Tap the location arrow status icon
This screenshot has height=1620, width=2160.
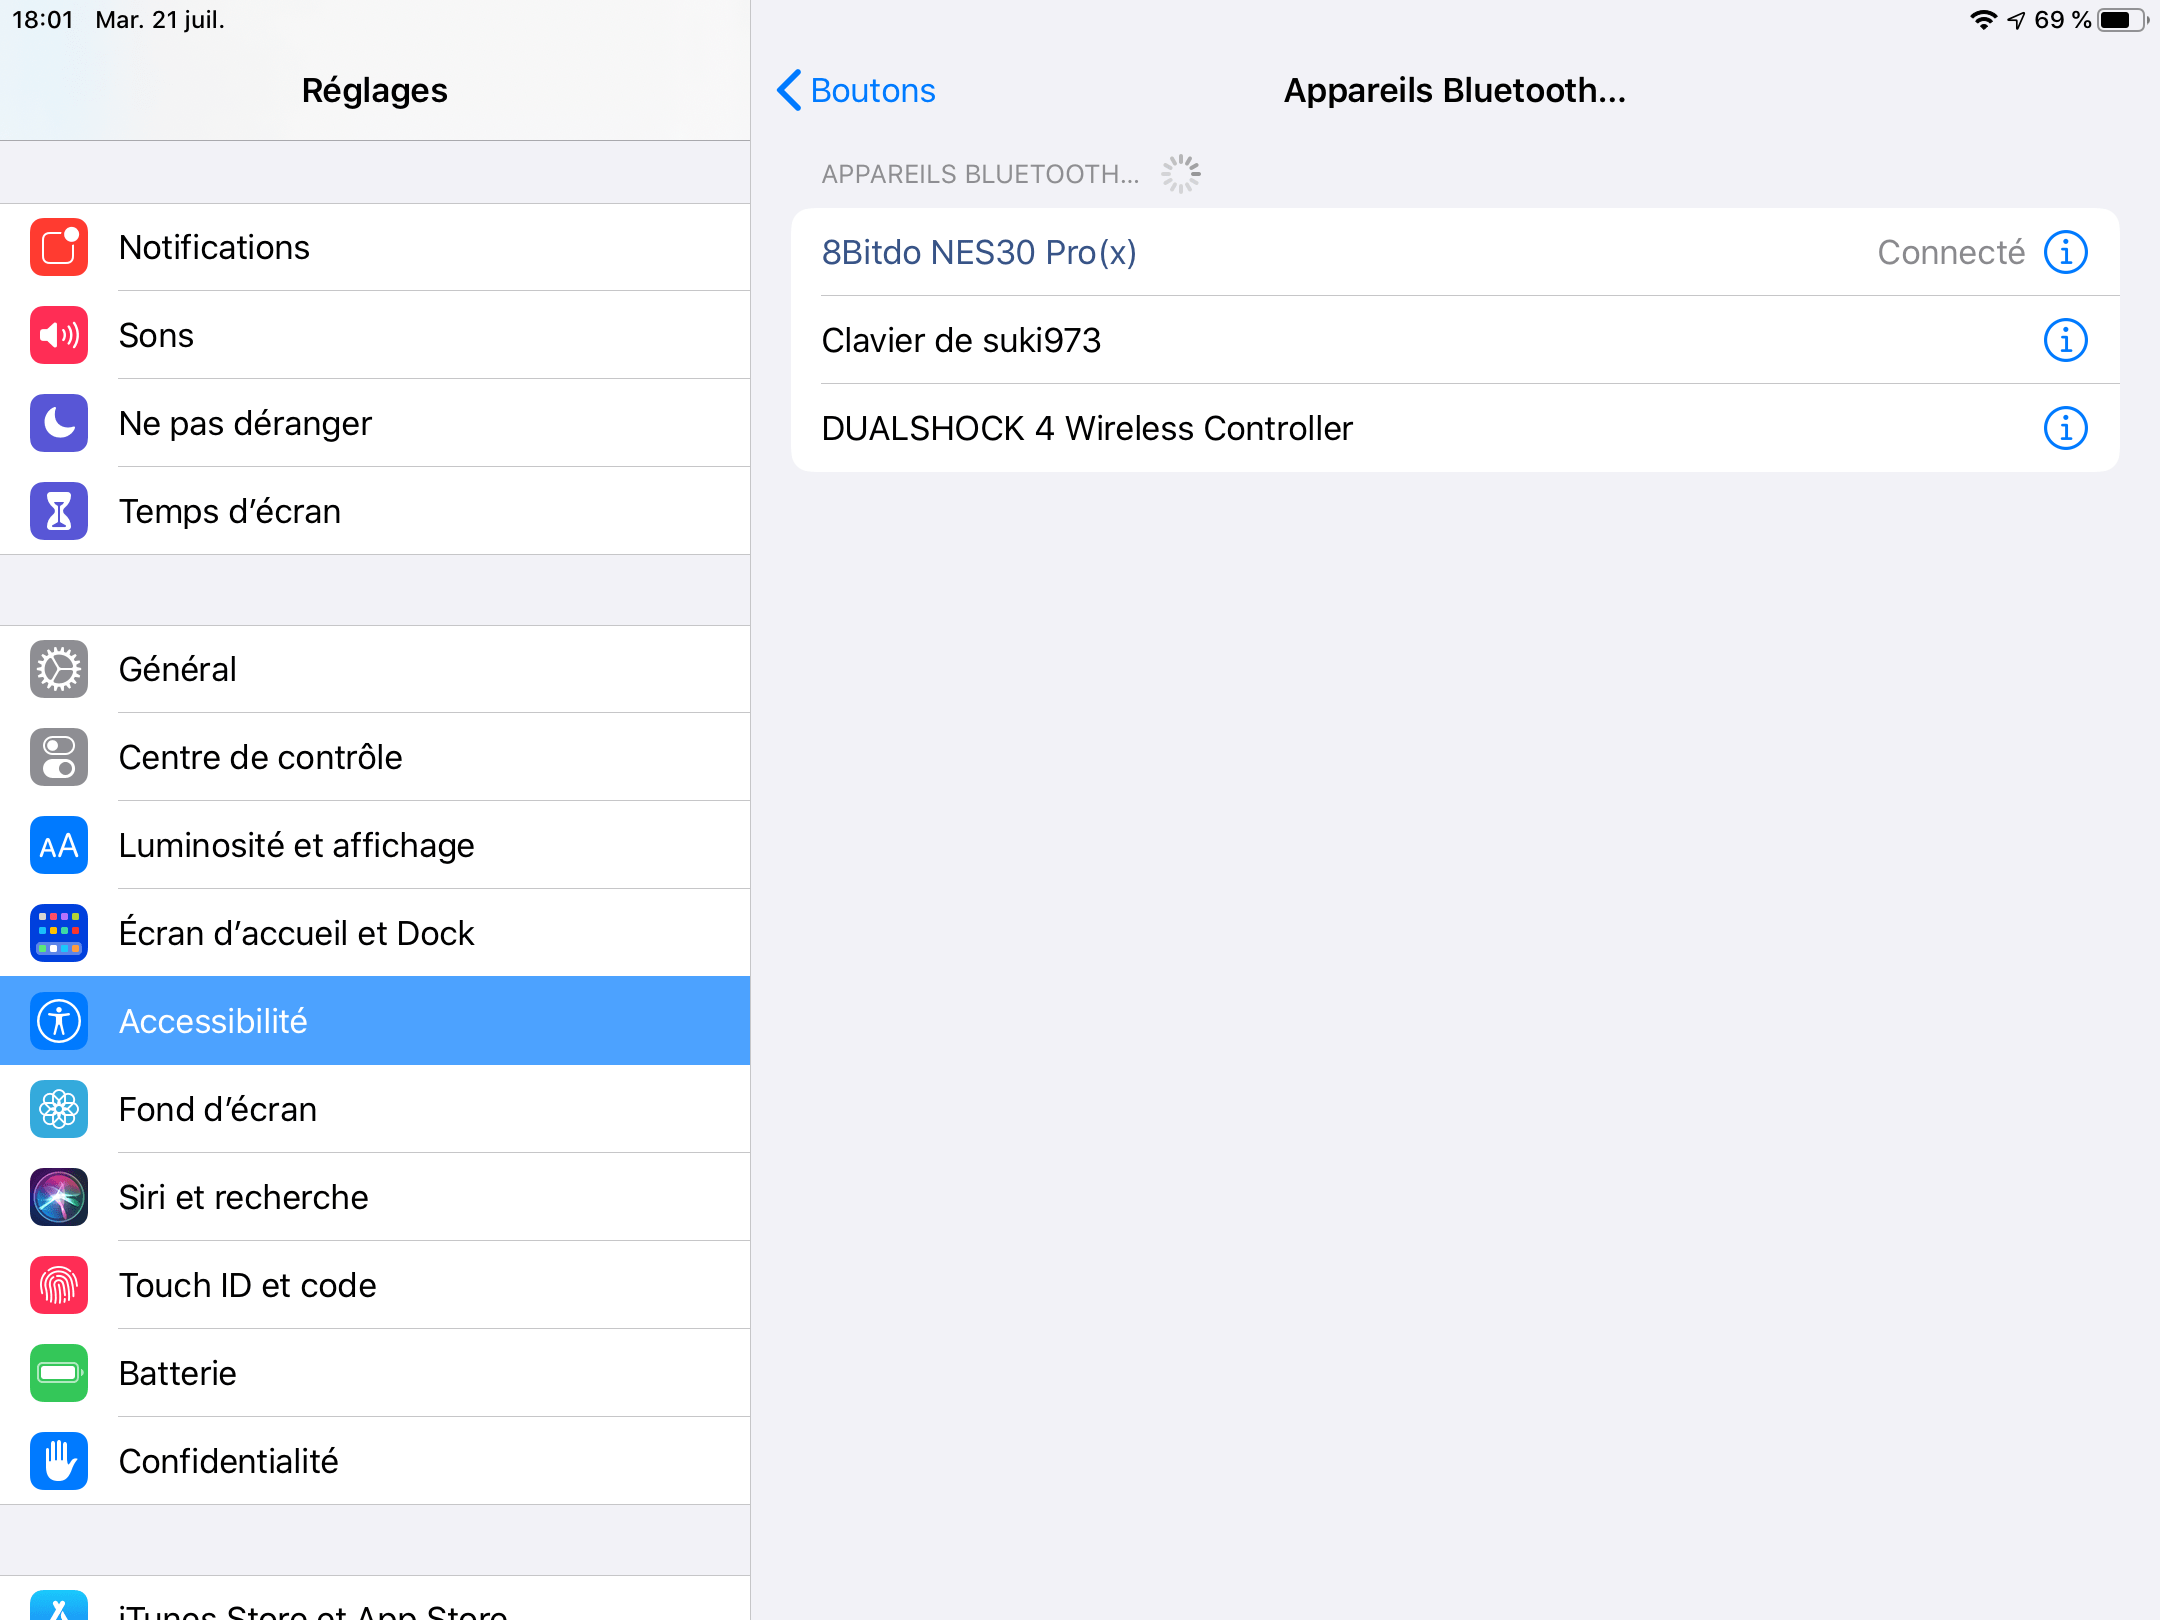[2015, 20]
